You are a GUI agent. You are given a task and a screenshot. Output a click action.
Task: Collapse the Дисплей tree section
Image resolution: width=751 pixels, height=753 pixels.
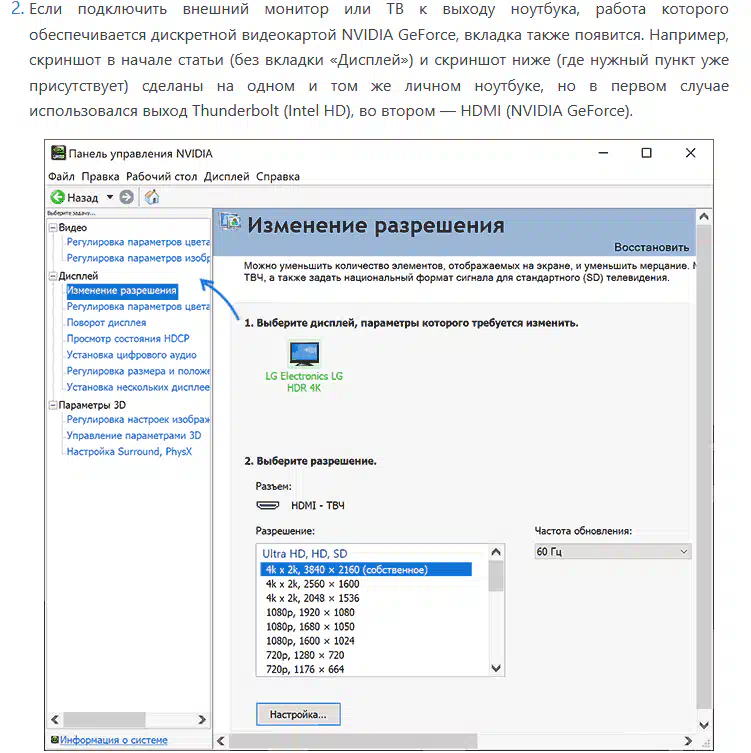(x=53, y=276)
